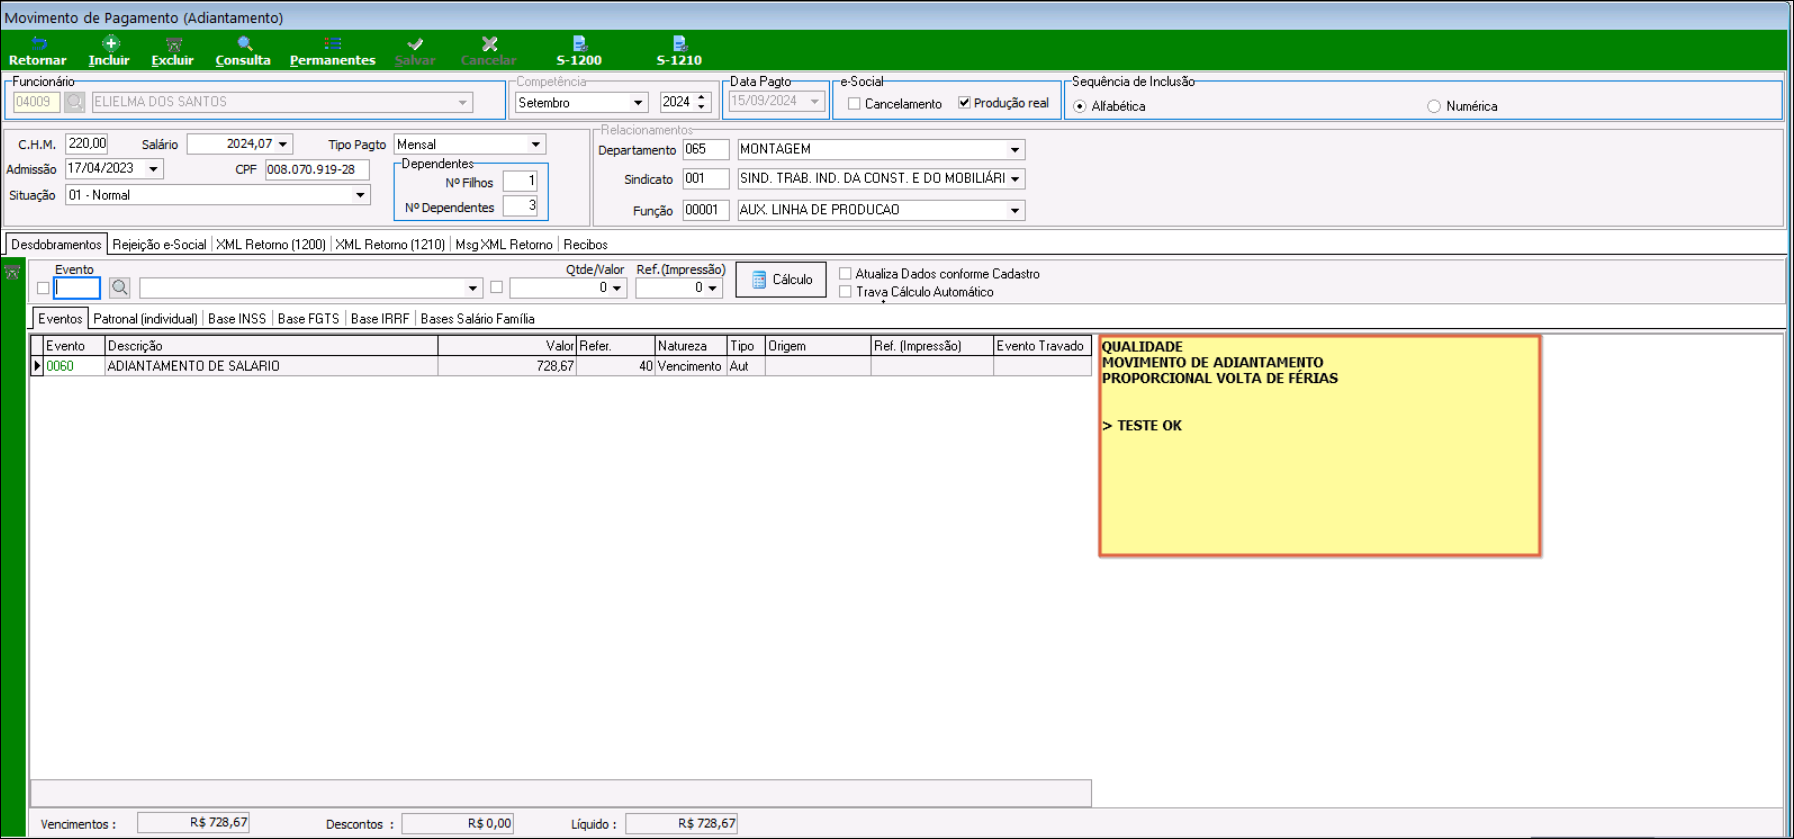1794x839 pixels.
Task: Check Trava Cálculo Automático option
Action: coord(845,292)
